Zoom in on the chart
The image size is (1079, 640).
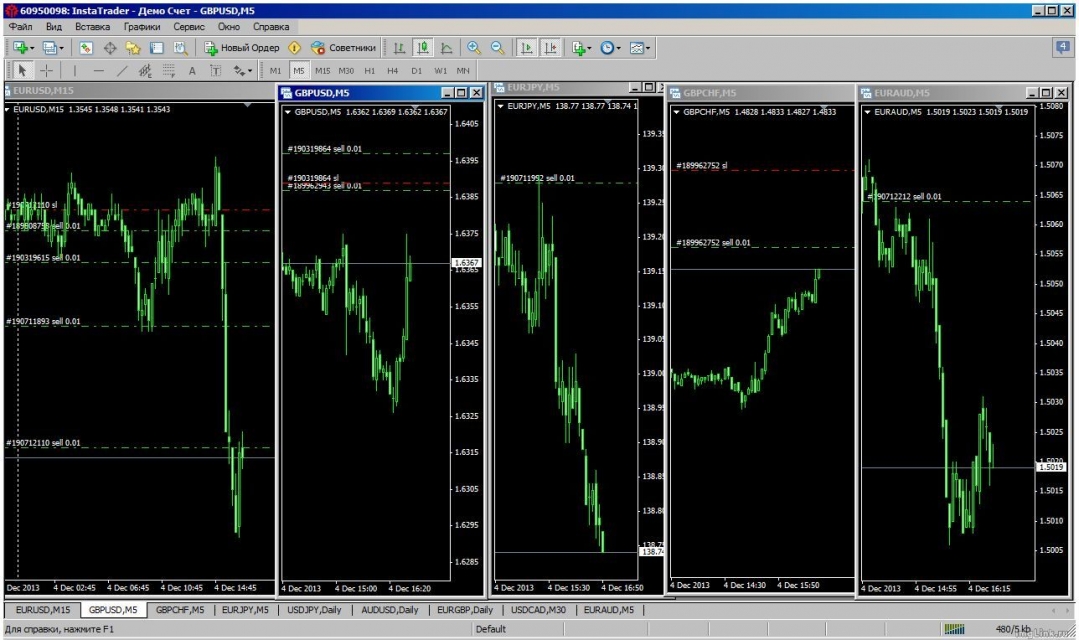tap(473, 47)
